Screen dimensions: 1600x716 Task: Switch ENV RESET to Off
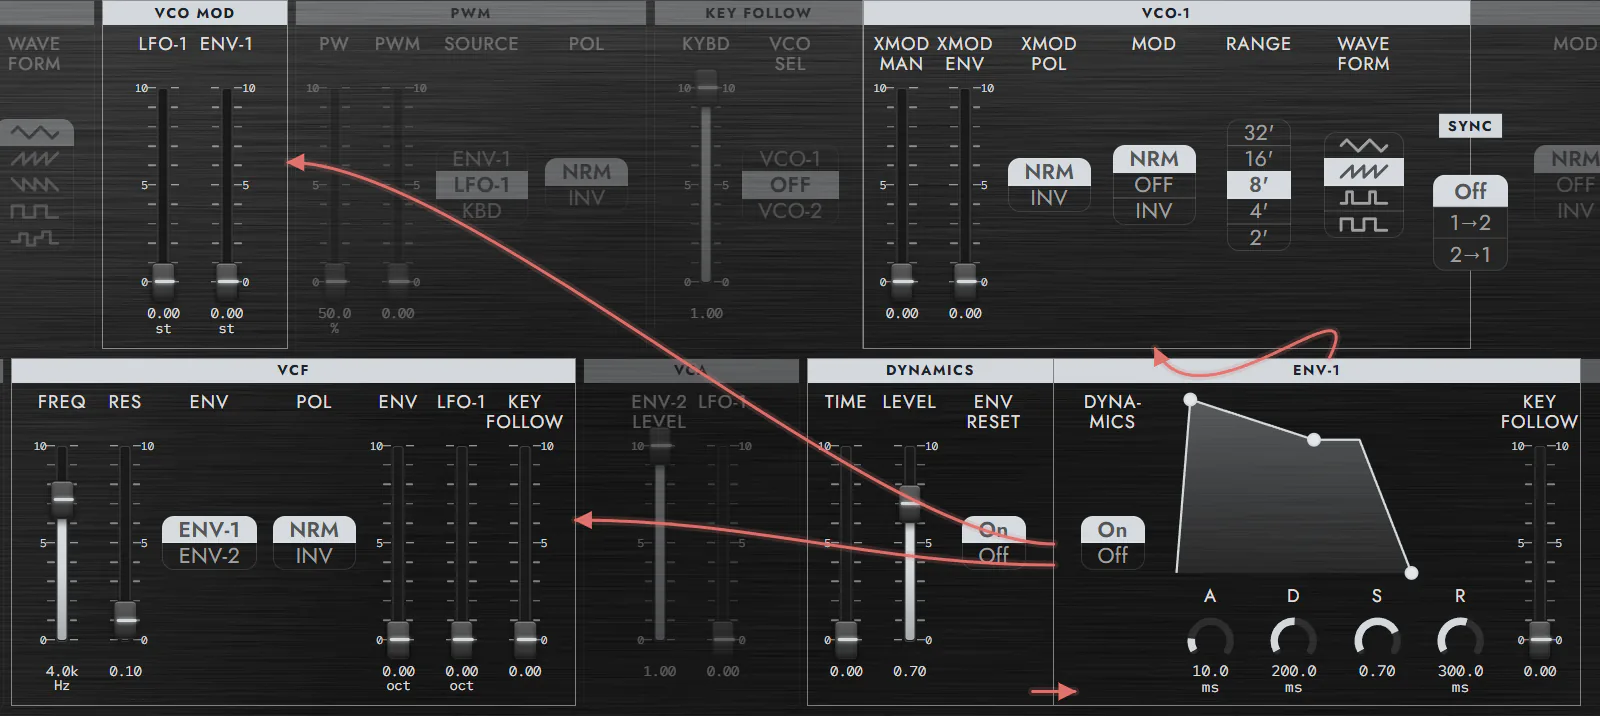[994, 555]
